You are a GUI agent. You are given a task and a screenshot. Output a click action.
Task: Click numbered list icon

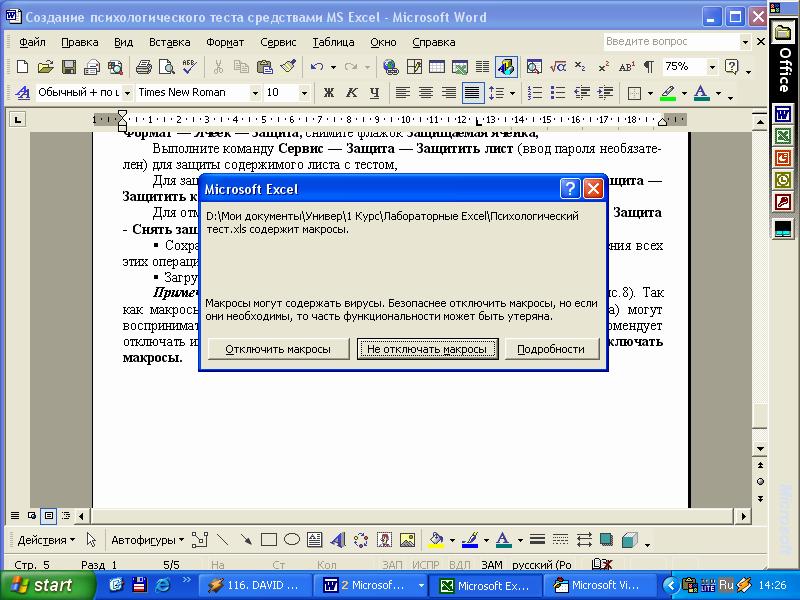(535, 93)
